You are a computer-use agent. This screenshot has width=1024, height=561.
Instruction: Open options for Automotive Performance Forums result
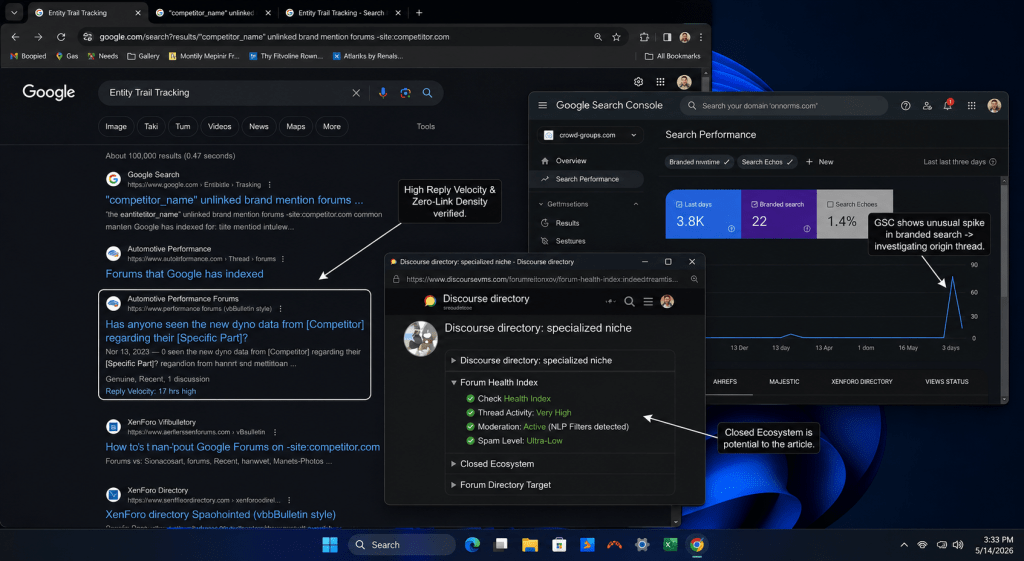(280, 309)
